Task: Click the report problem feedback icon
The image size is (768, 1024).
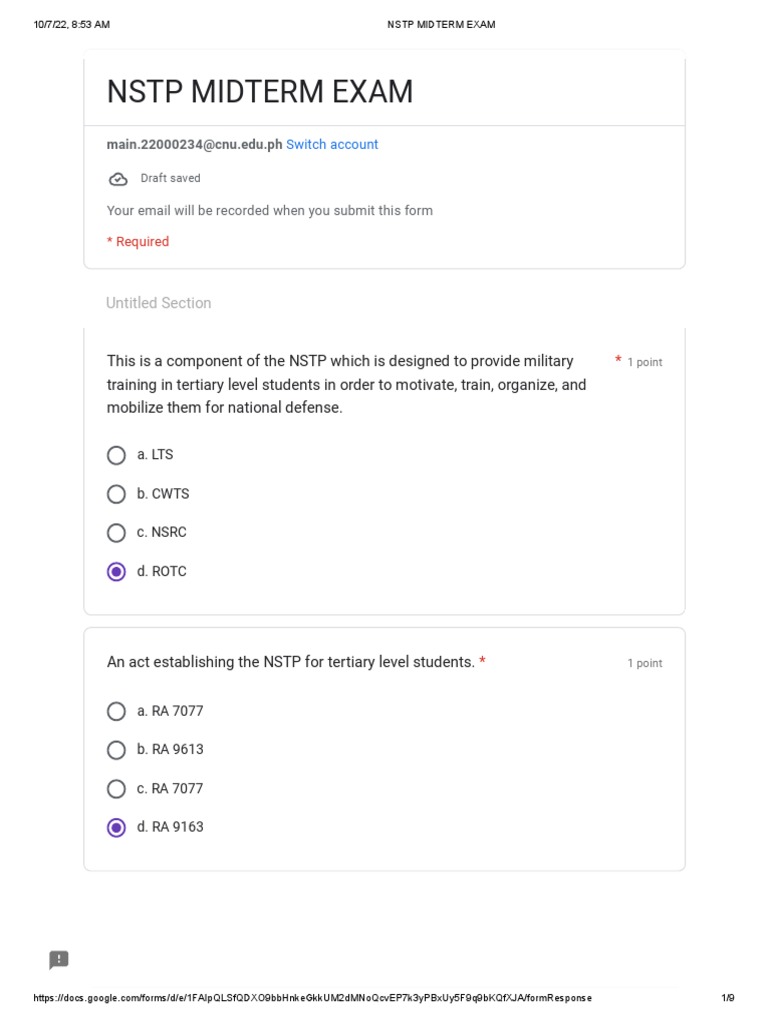Action: pyautogui.click(x=59, y=960)
